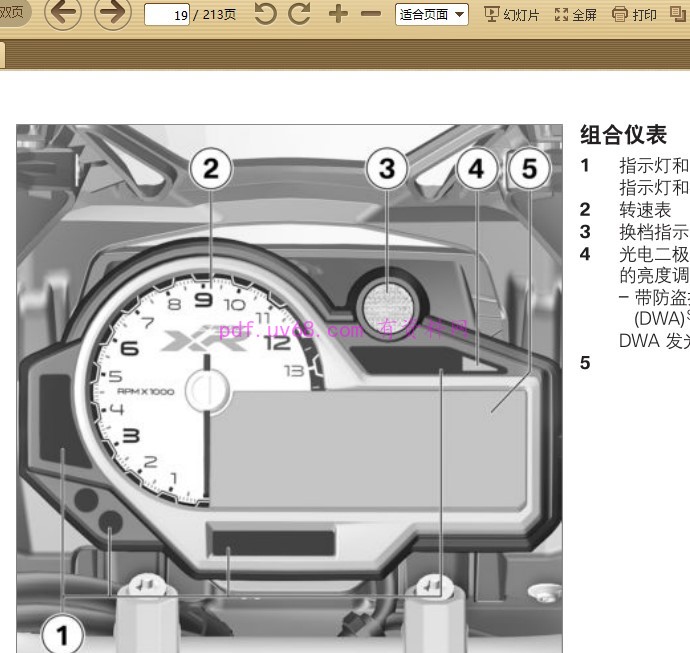This screenshot has width=690, height=653.
Task: Click the 双页 double-page view button
Action: pyautogui.click(x=12, y=14)
